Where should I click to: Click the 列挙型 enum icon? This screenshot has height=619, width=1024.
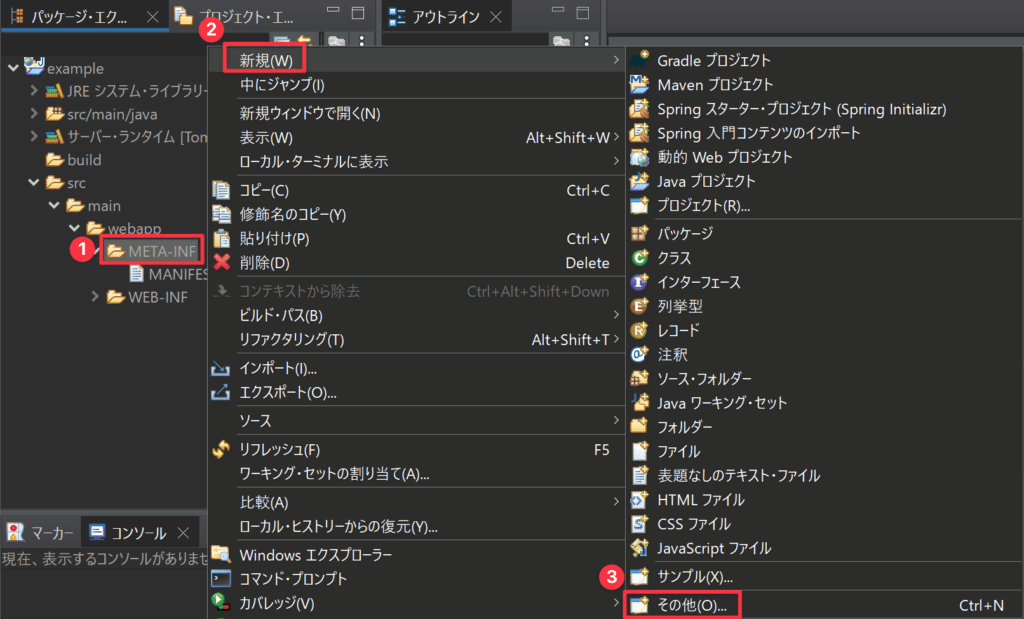pos(640,306)
